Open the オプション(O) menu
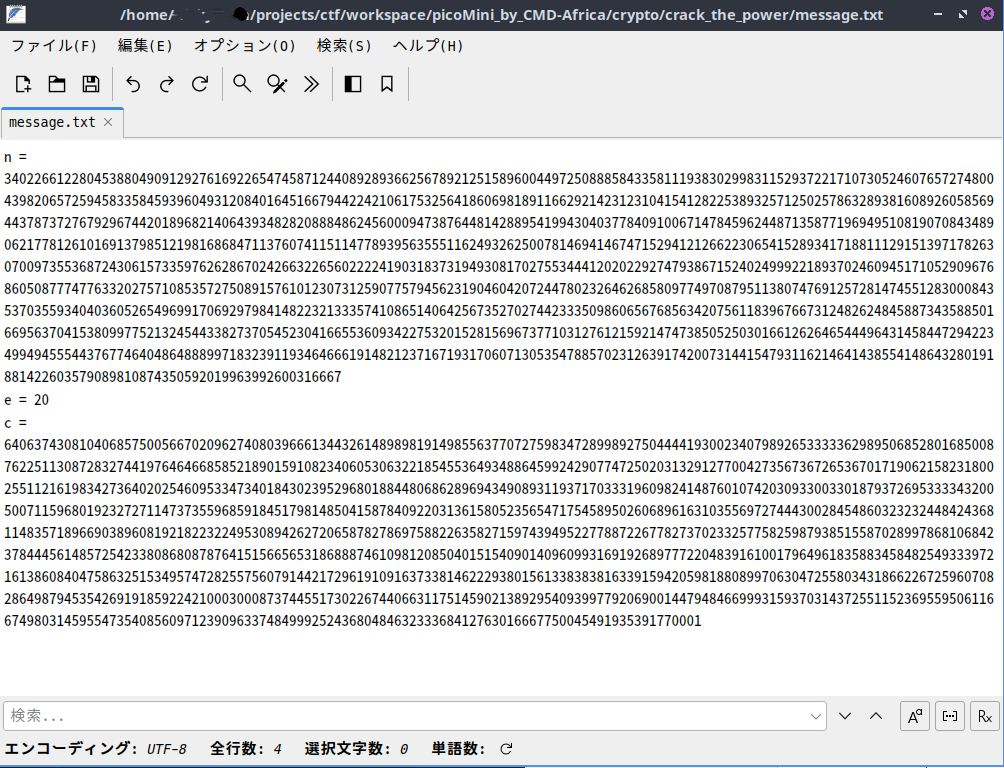The image size is (1004, 768). tap(244, 46)
